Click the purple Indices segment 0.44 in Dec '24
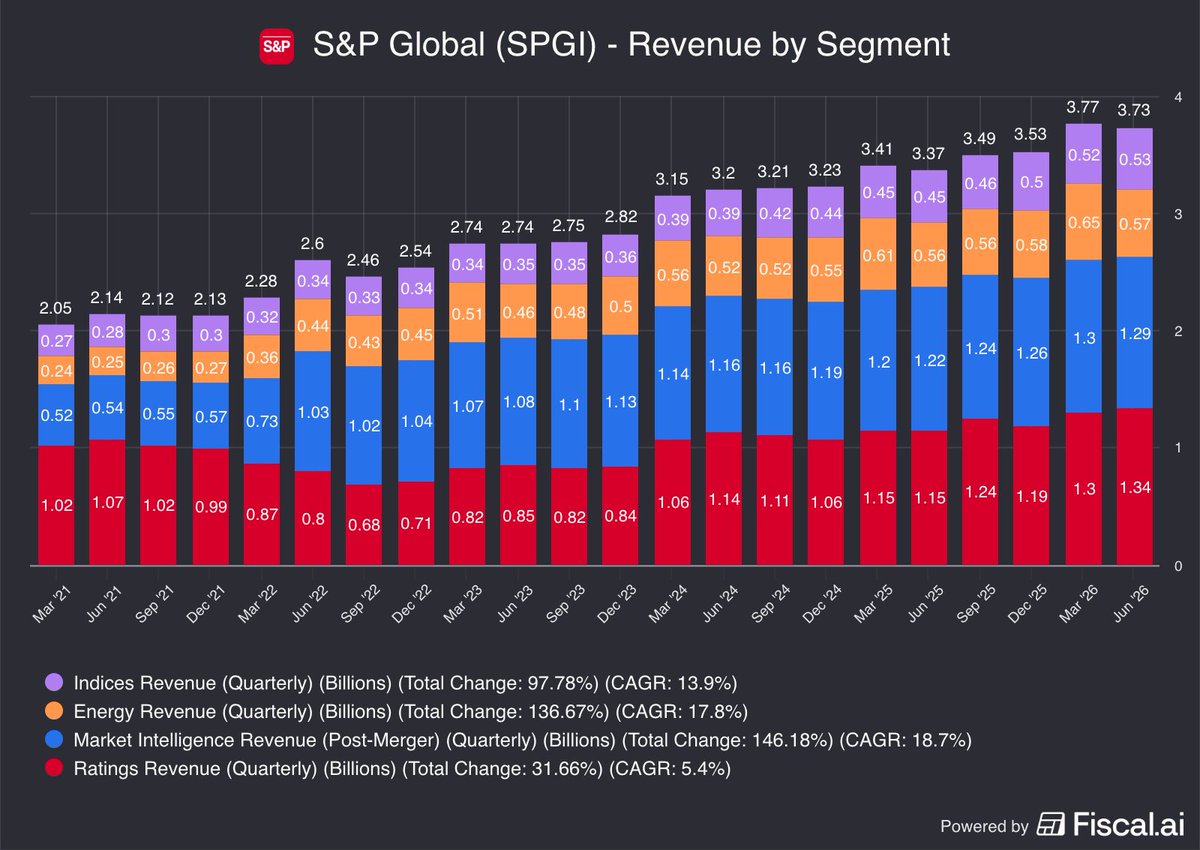 coord(826,212)
